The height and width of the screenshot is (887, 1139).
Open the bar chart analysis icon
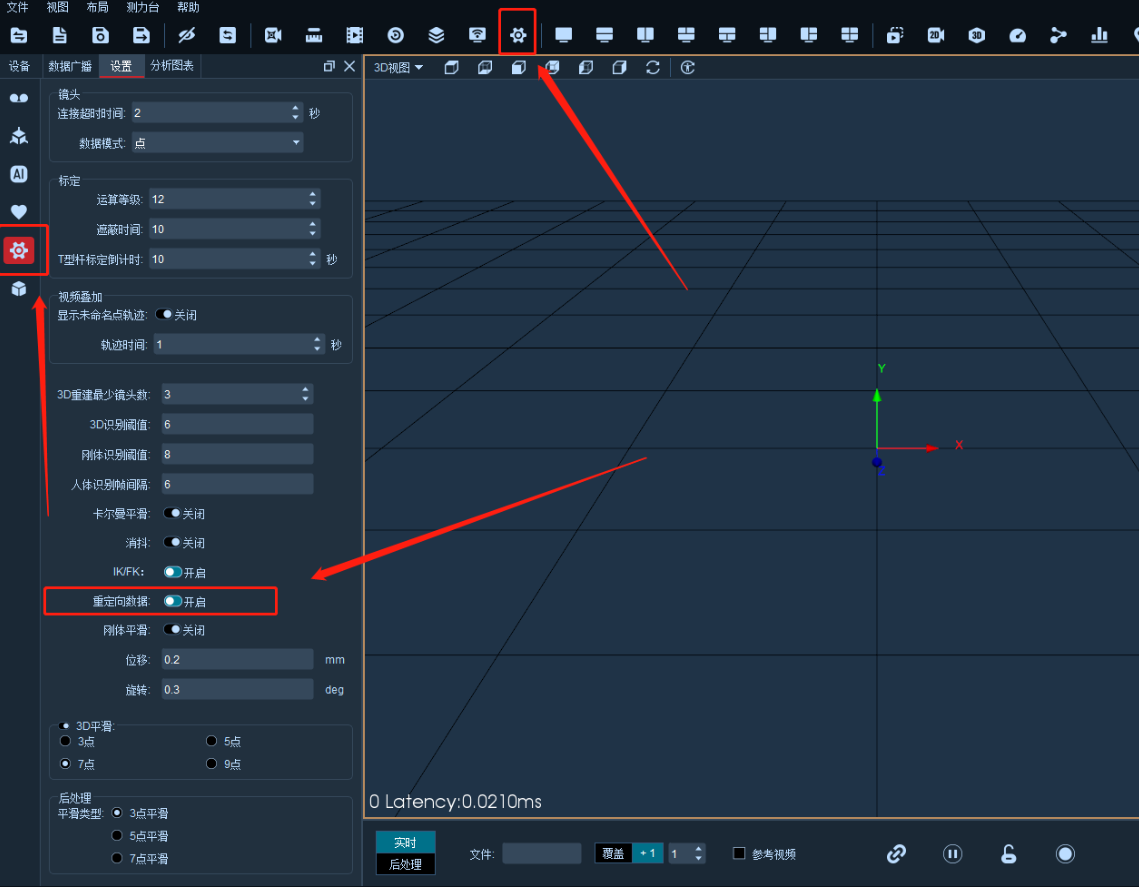[x=1099, y=35]
